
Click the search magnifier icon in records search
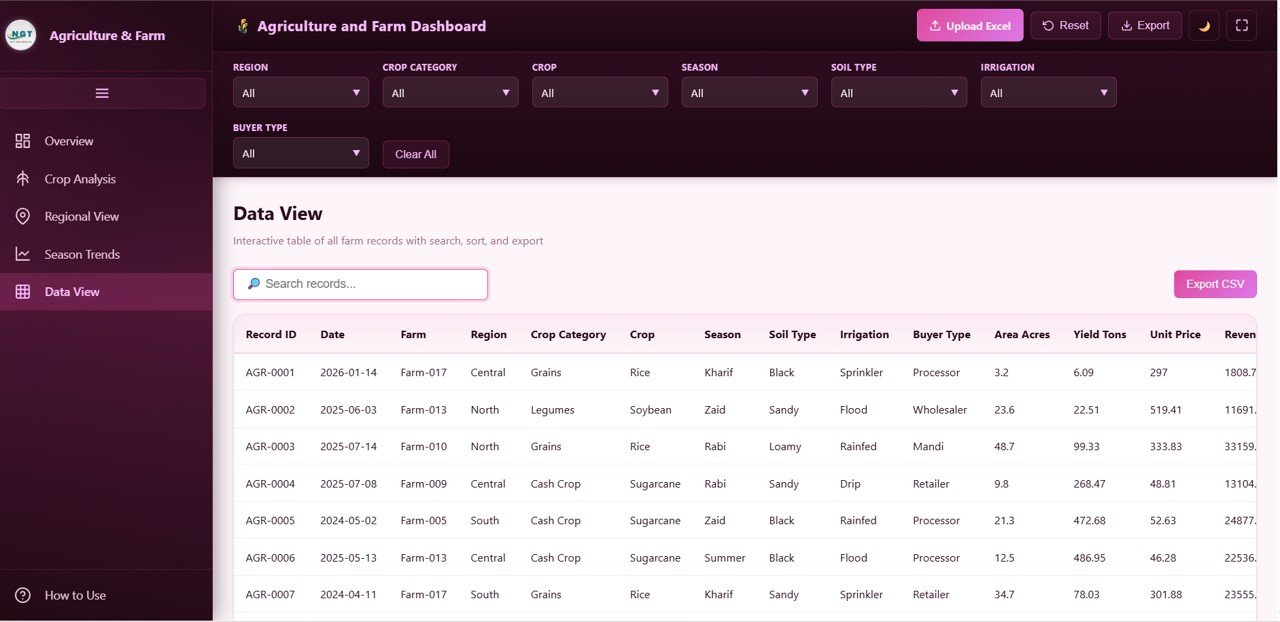(254, 284)
